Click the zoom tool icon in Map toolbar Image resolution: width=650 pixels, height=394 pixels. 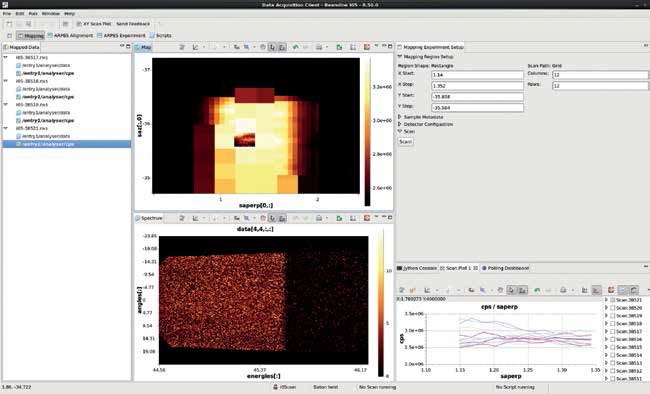[247, 47]
